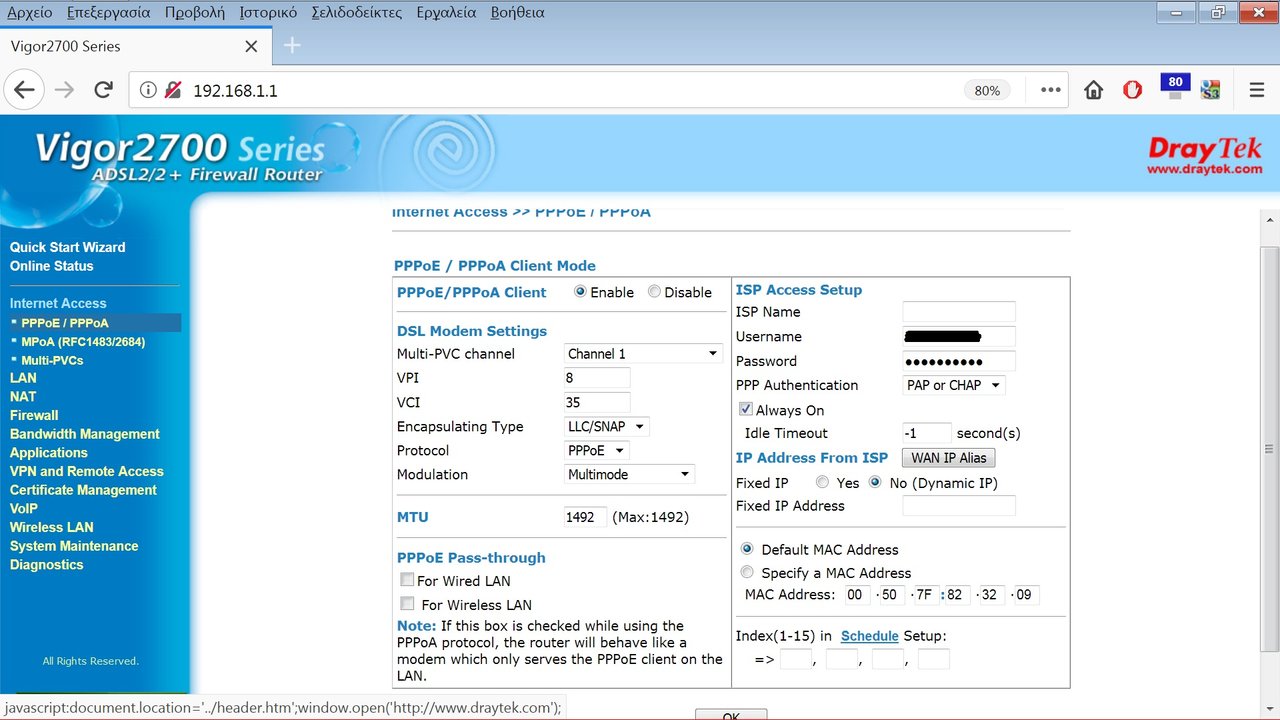Select Enable for PPPoE/PPPoA Client
1280x720 pixels.
click(x=580, y=292)
